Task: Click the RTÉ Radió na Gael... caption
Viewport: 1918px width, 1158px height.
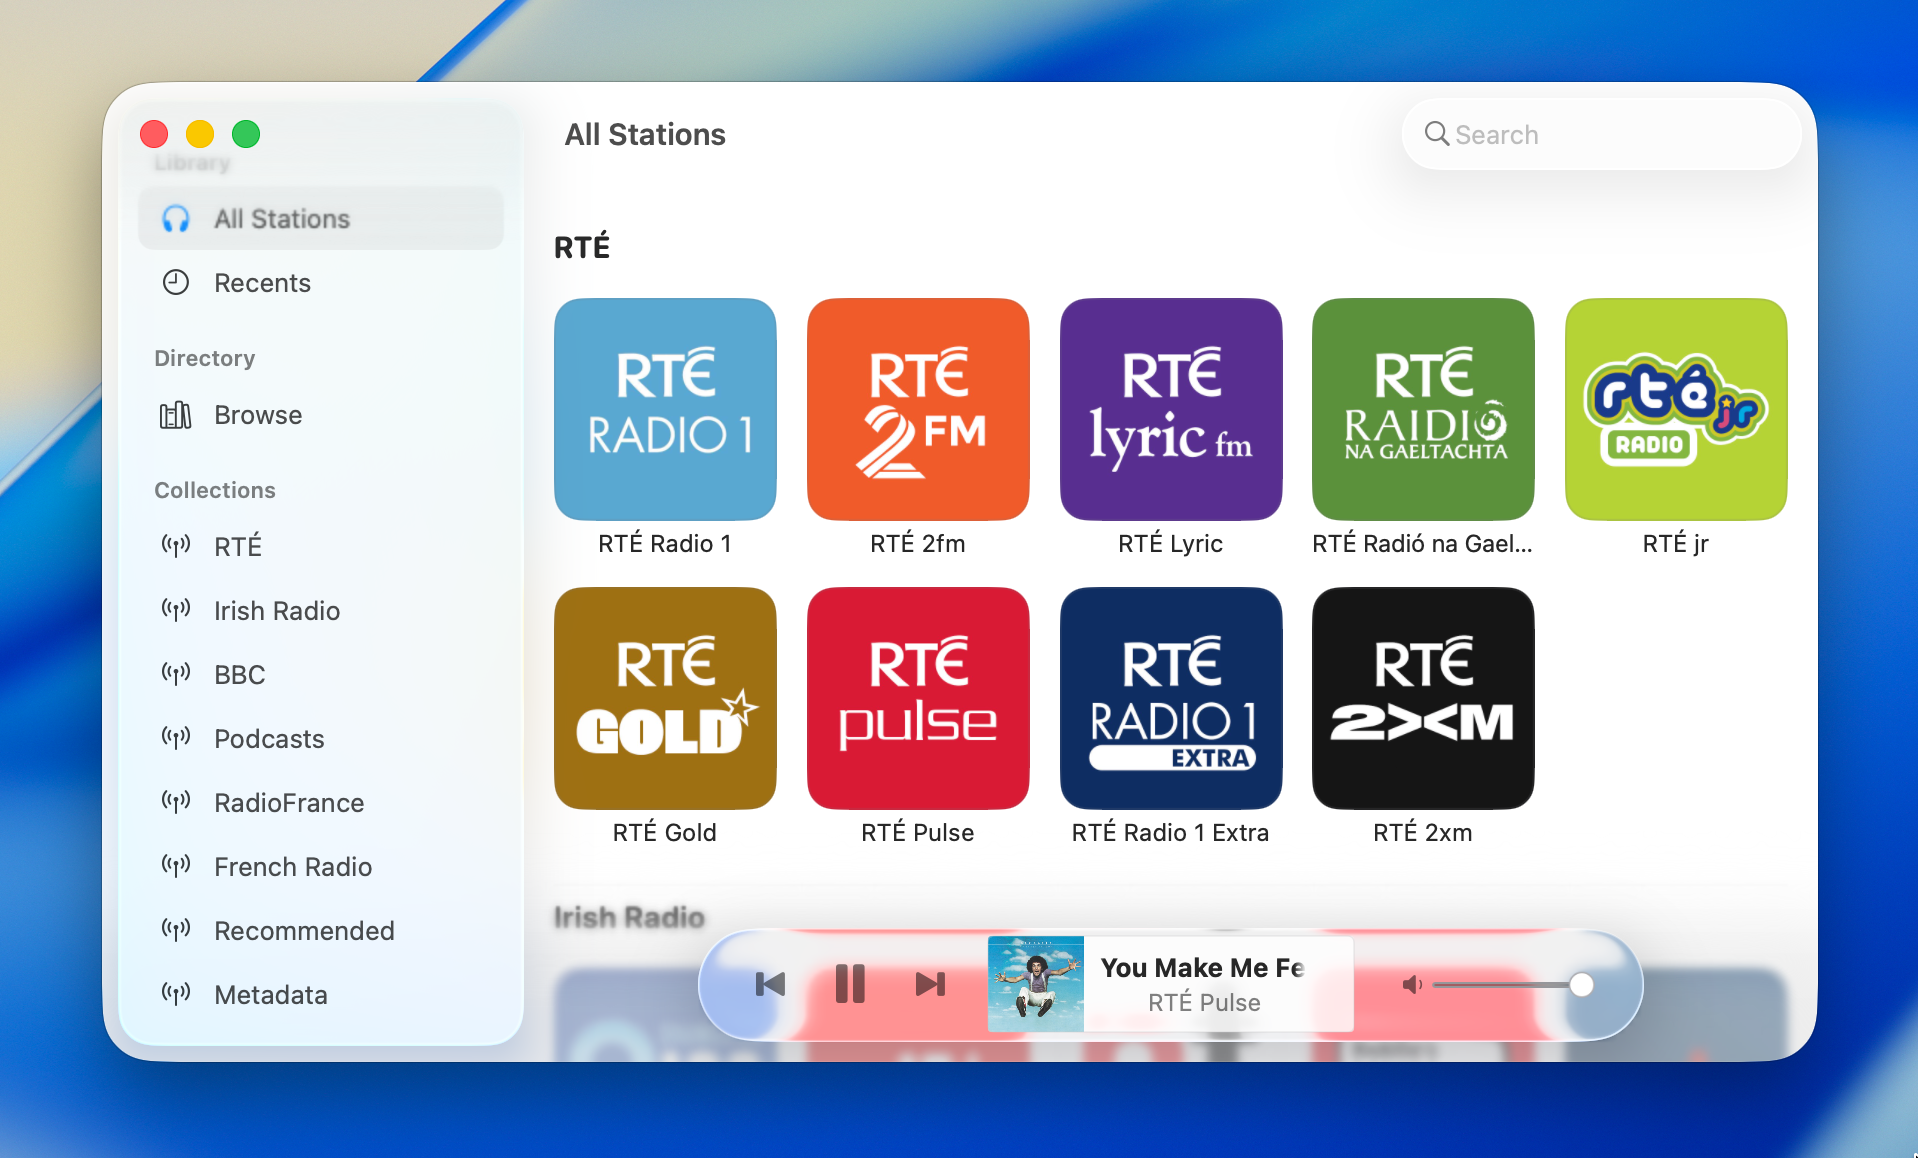Action: [x=1423, y=543]
